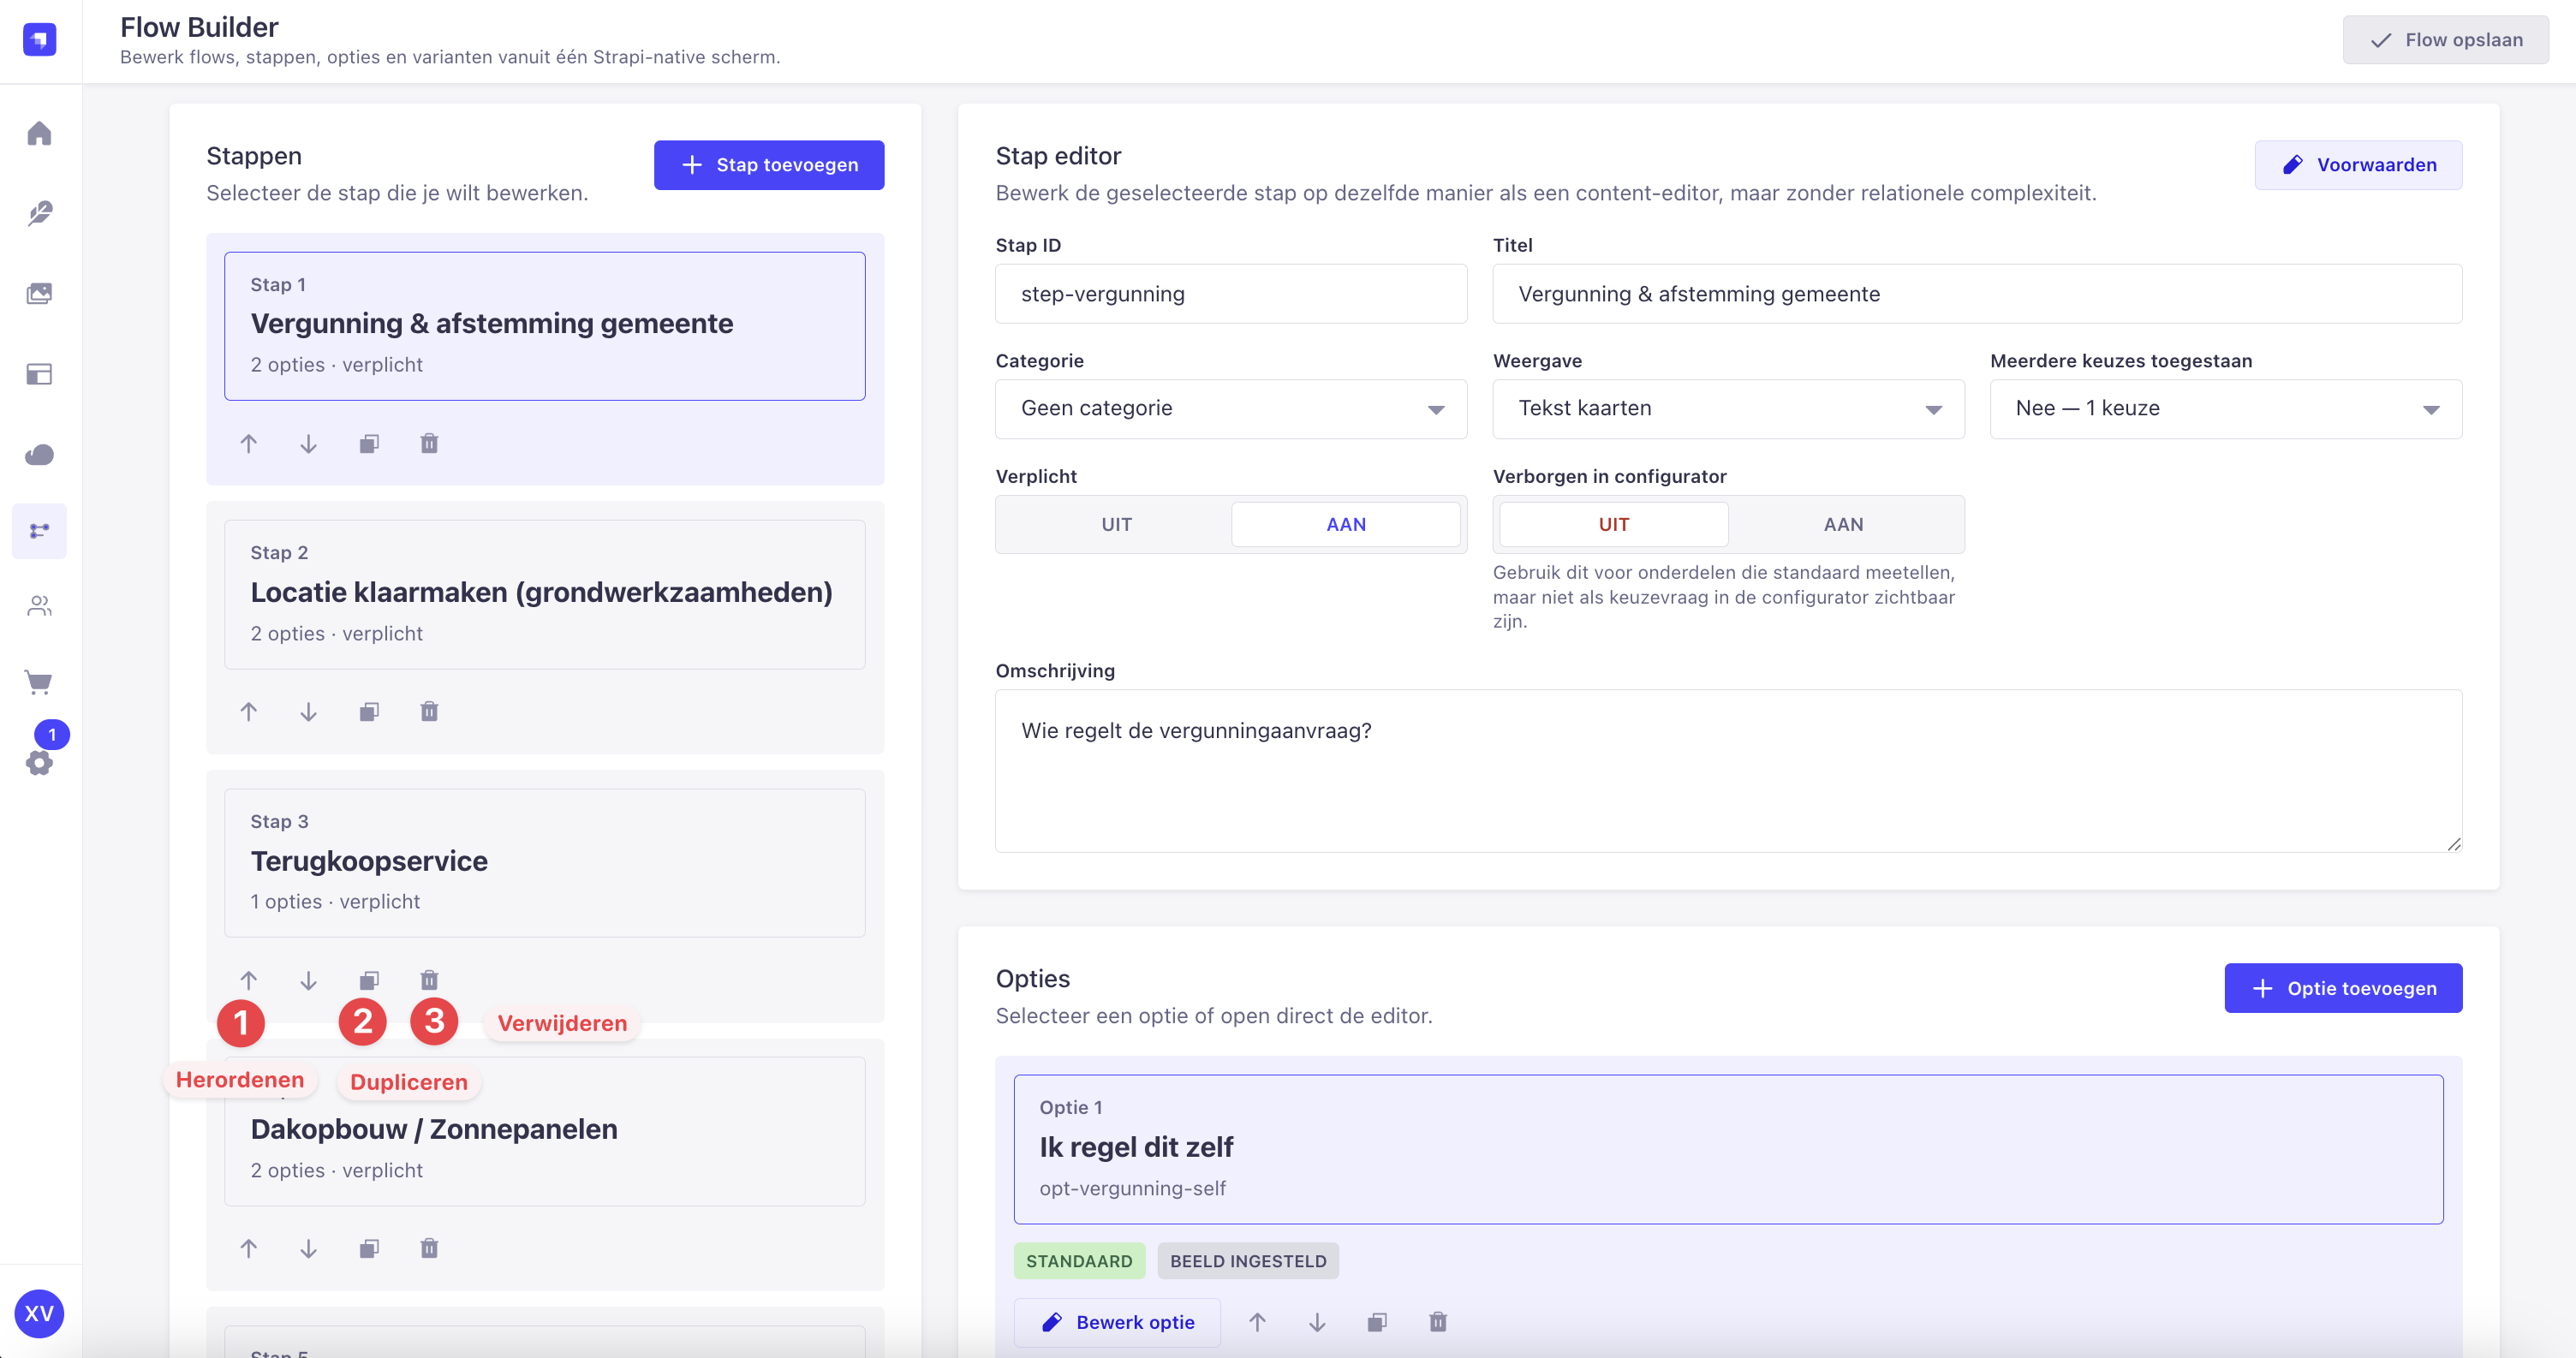This screenshot has width=2576, height=1358.
Task: Set Verplicht to AAN
Action: 1346,524
